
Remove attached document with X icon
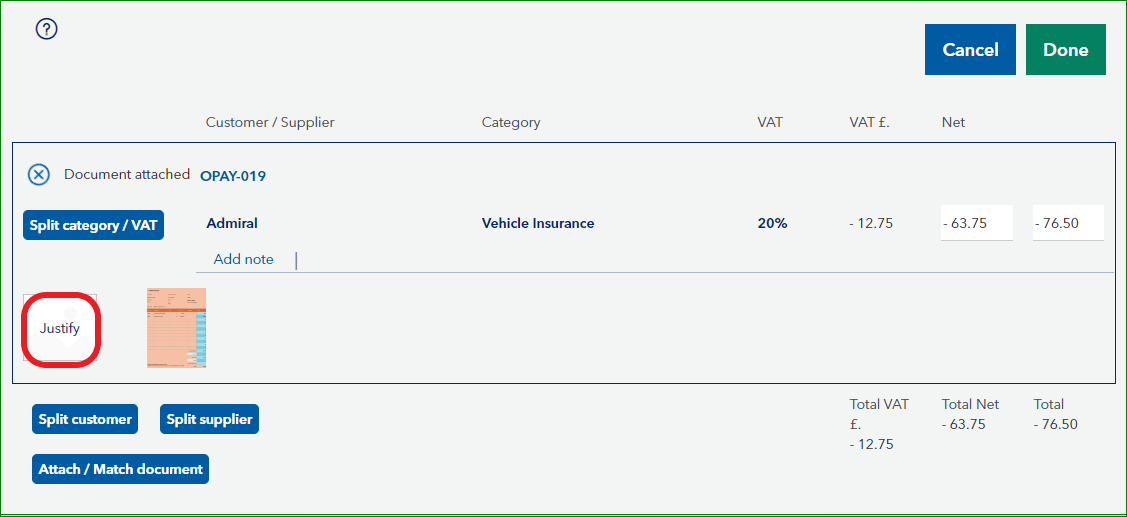pos(38,175)
